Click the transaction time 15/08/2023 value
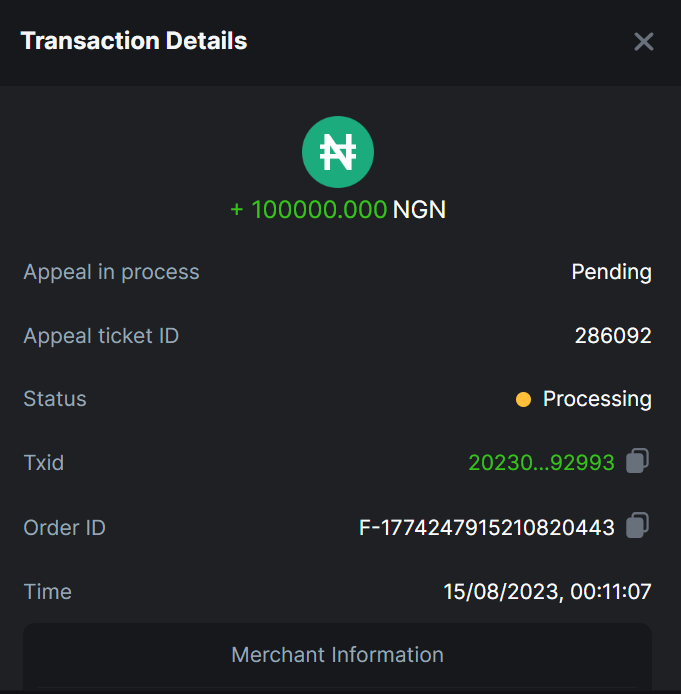This screenshot has width=681, height=694. 547,592
